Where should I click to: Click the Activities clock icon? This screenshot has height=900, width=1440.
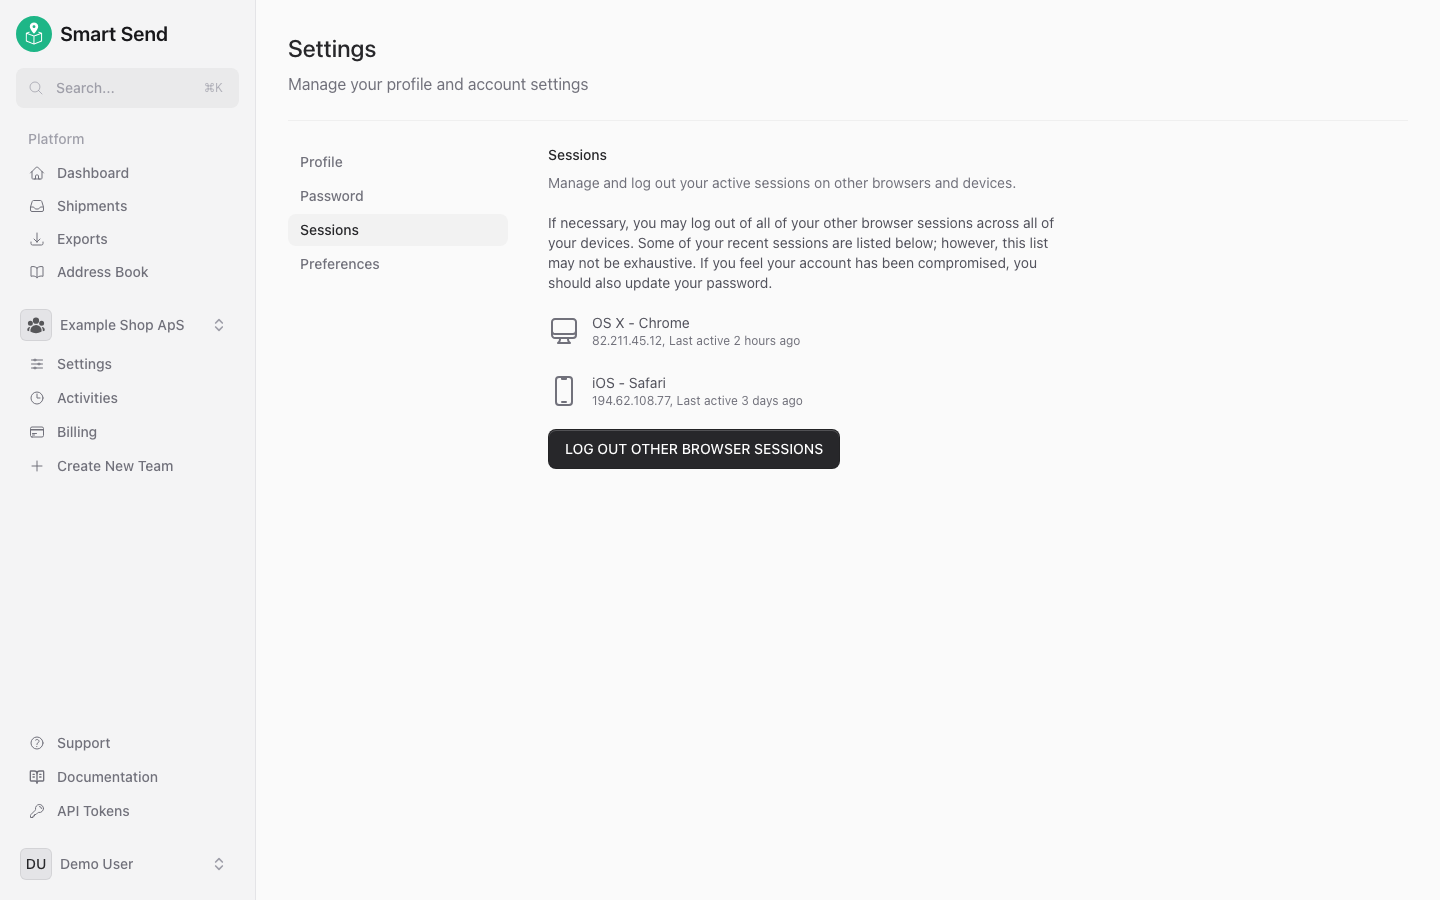coord(36,398)
